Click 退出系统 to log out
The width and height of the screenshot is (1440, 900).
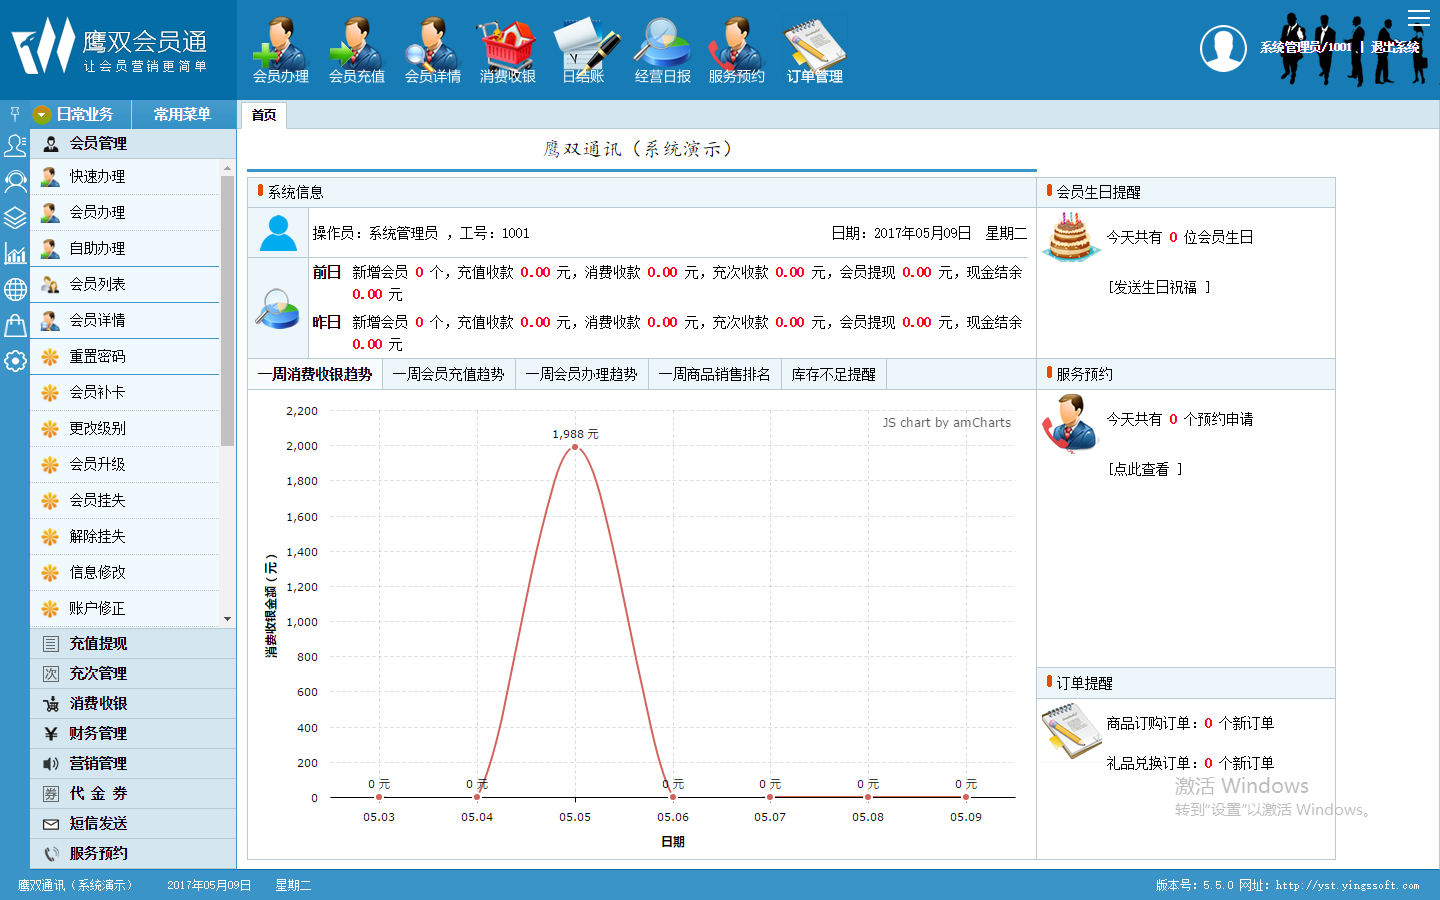pos(1395,47)
